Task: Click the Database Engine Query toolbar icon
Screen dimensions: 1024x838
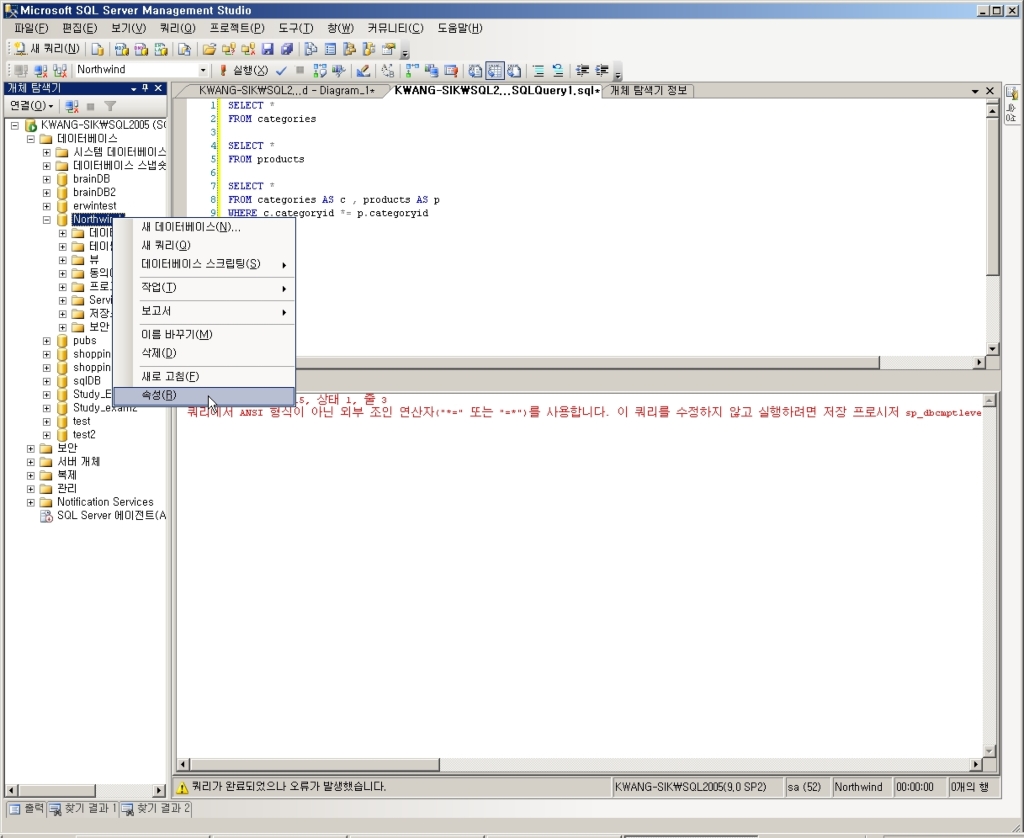Action: coord(97,49)
